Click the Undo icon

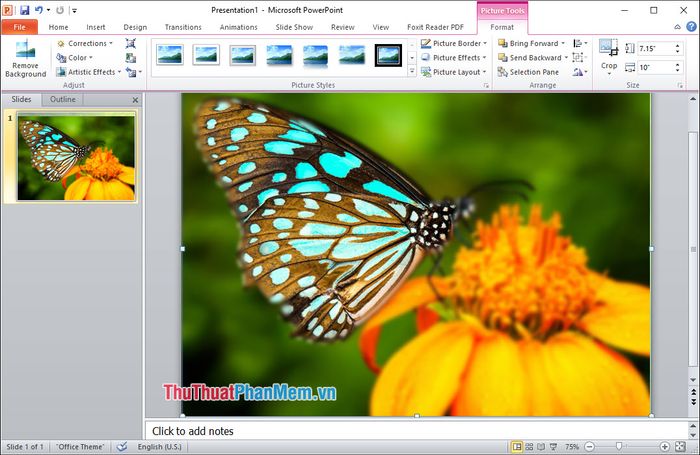pos(39,10)
